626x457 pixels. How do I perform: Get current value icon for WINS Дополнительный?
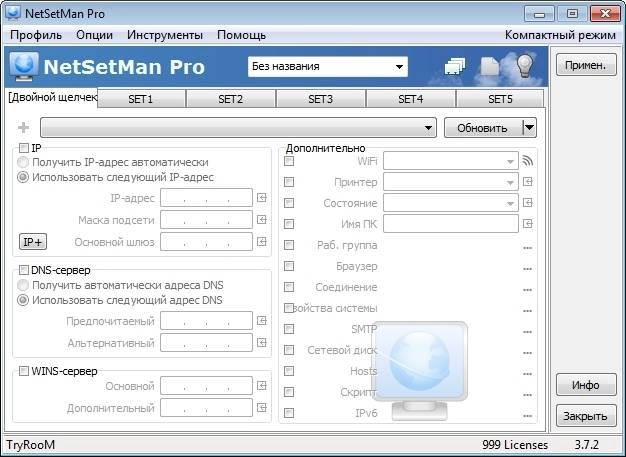point(262,408)
